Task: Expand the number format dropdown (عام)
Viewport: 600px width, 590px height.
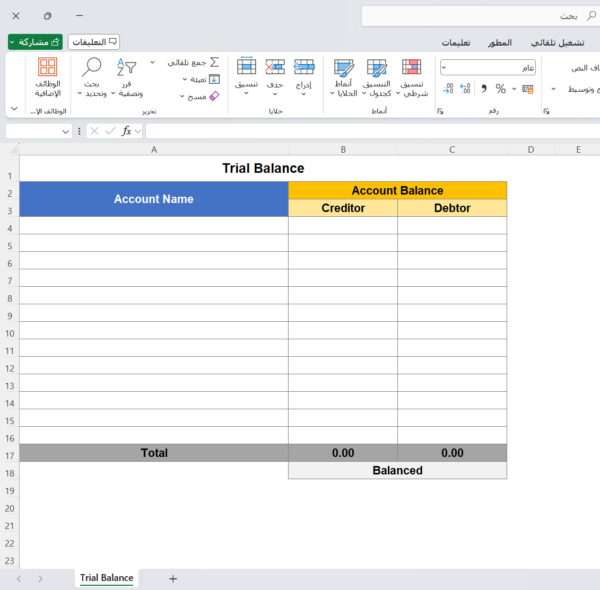Action: pyautogui.click(x=445, y=67)
